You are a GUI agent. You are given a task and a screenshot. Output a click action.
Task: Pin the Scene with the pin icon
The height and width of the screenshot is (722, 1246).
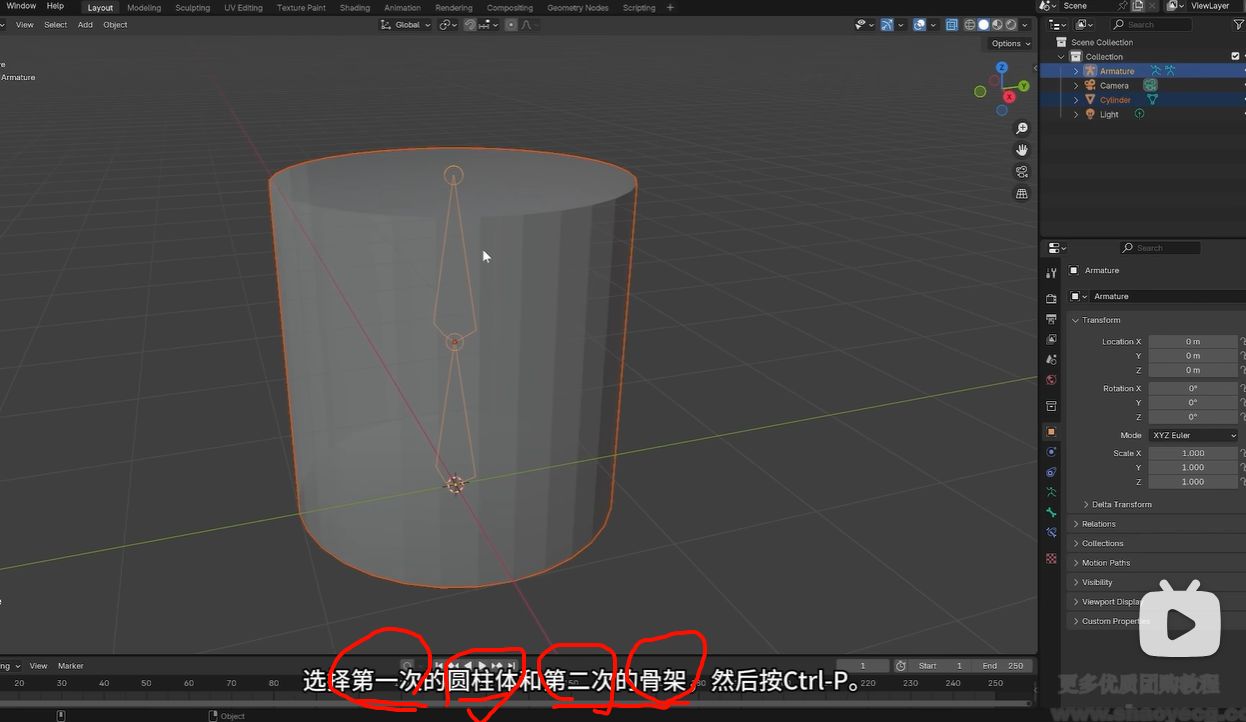click(1122, 6)
